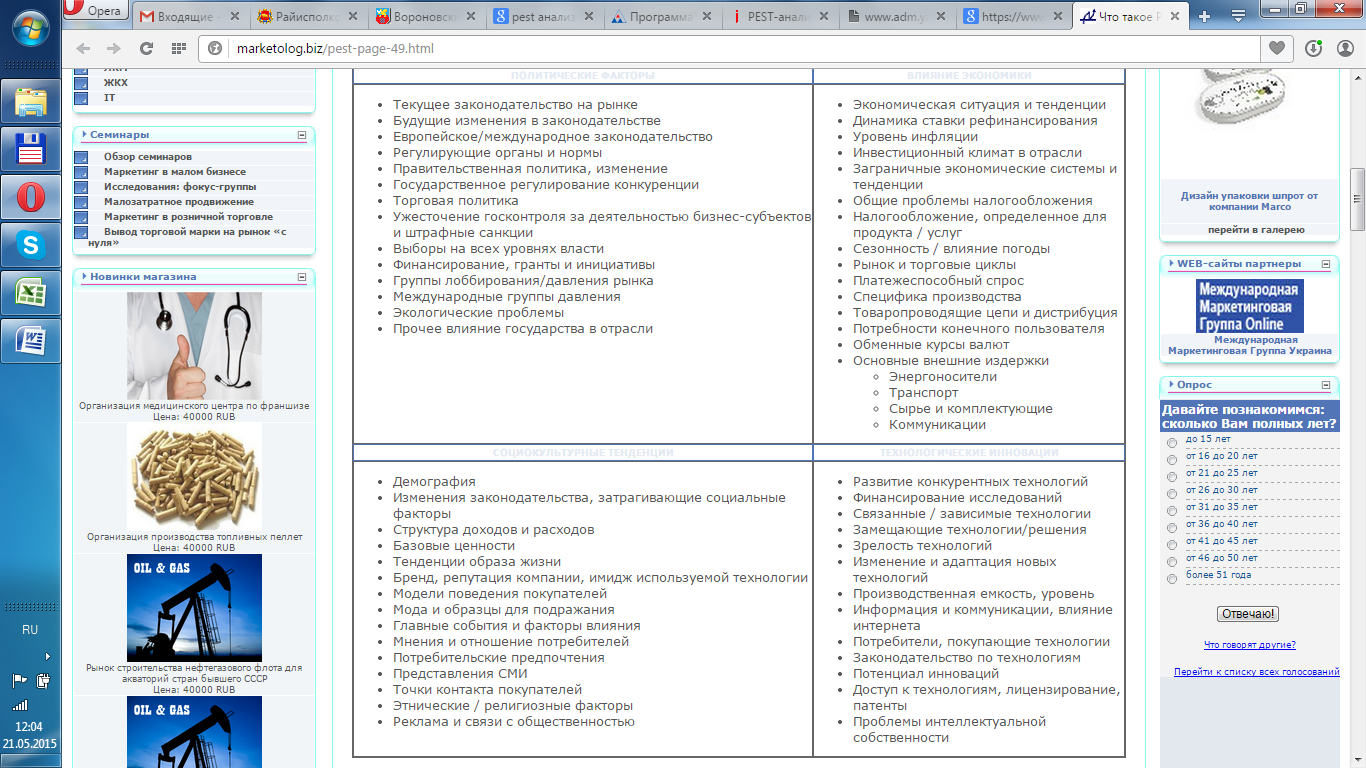Select the более 51 года option
Viewport: 1366px width, 768px height.
click(1172, 579)
